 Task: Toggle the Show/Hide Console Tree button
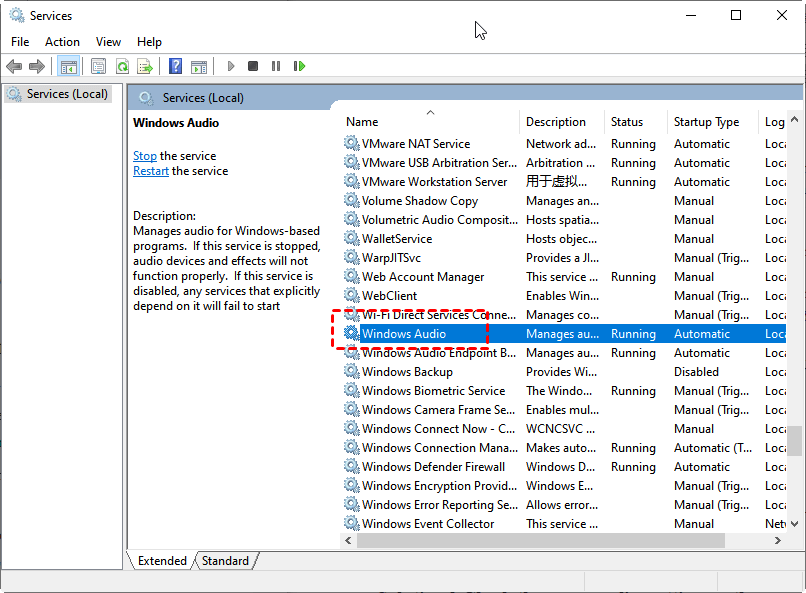click(x=68, y=66)
